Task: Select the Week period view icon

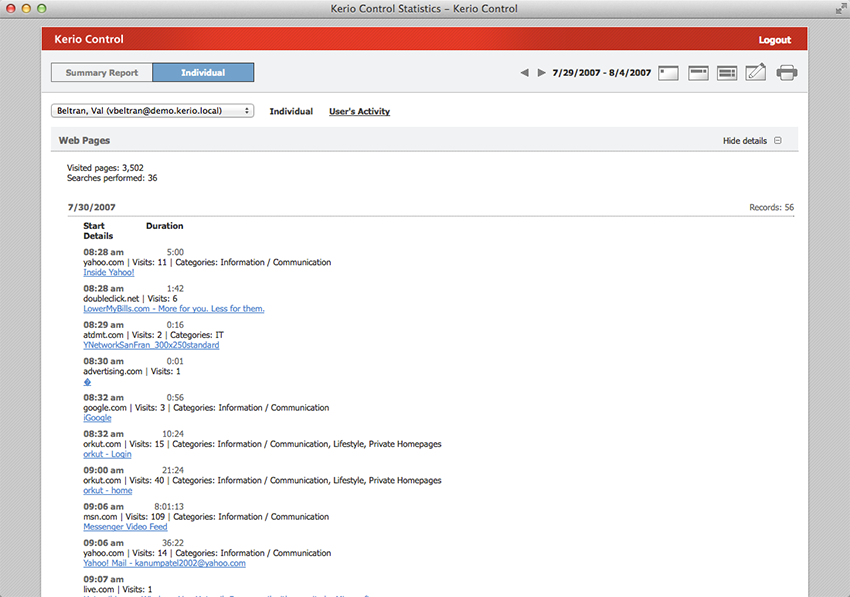Action: (x=698, y=73)
